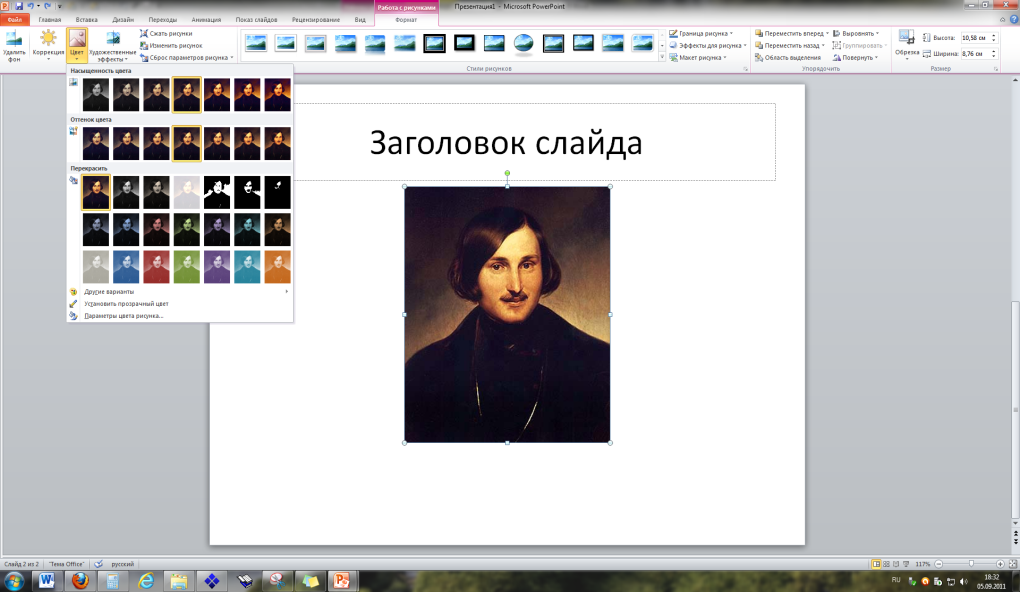Open Эффекты для рисунка dropdown
Screen dimensions: 1020x592
click(708, 46)
